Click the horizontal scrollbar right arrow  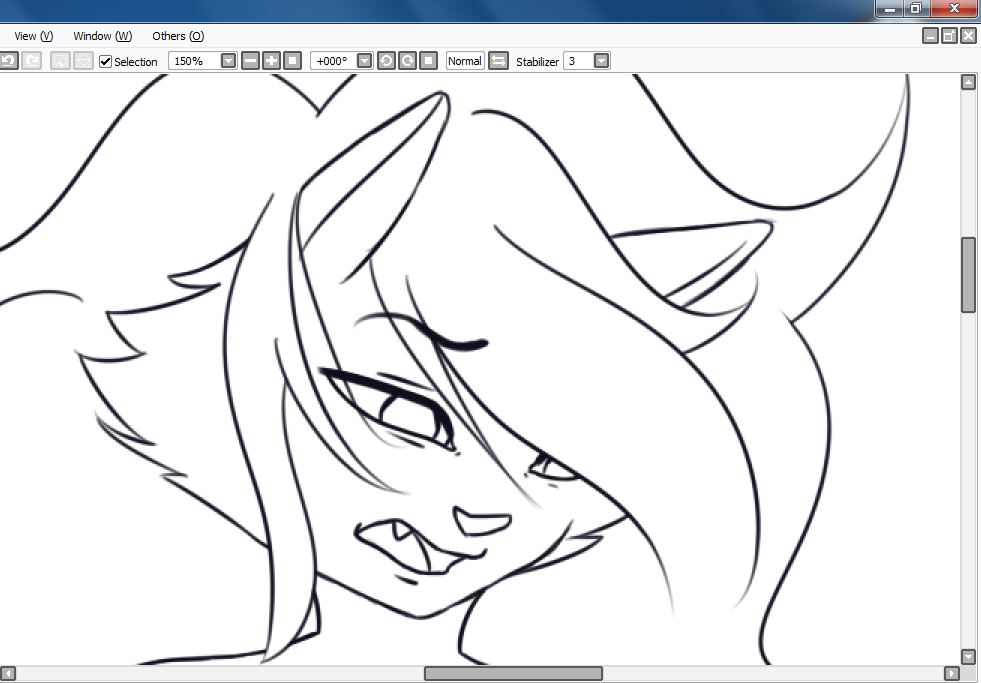pyautogui.click(x=951, y=673)
